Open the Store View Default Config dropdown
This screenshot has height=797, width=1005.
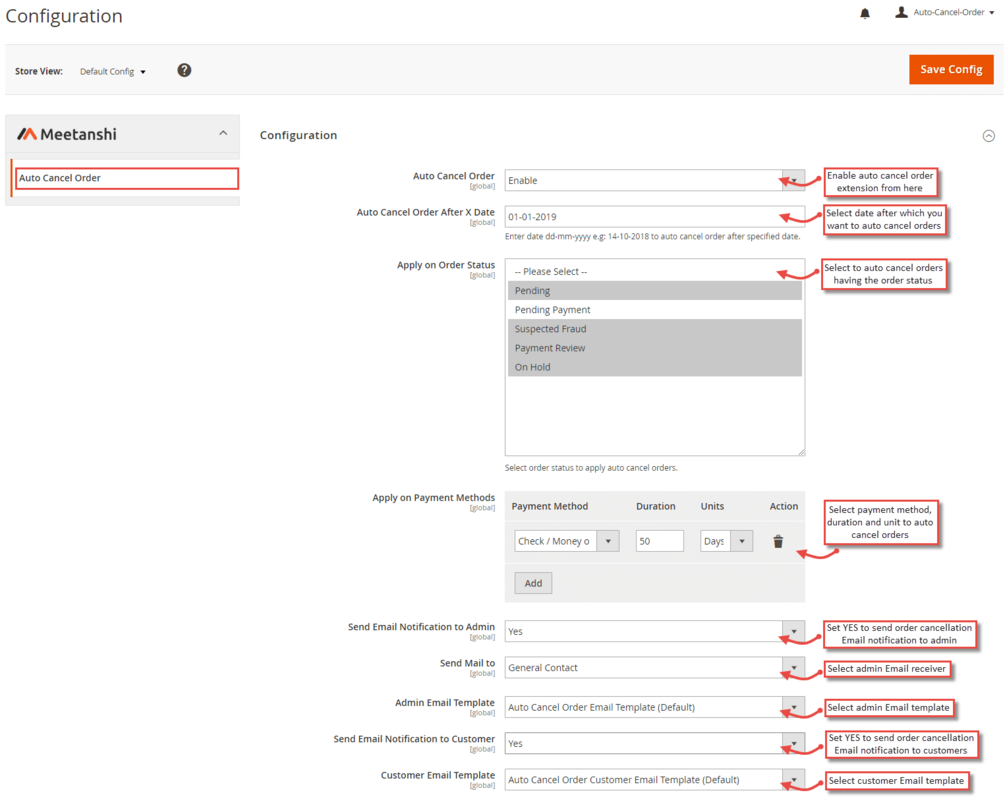click(x=113, y=71)
